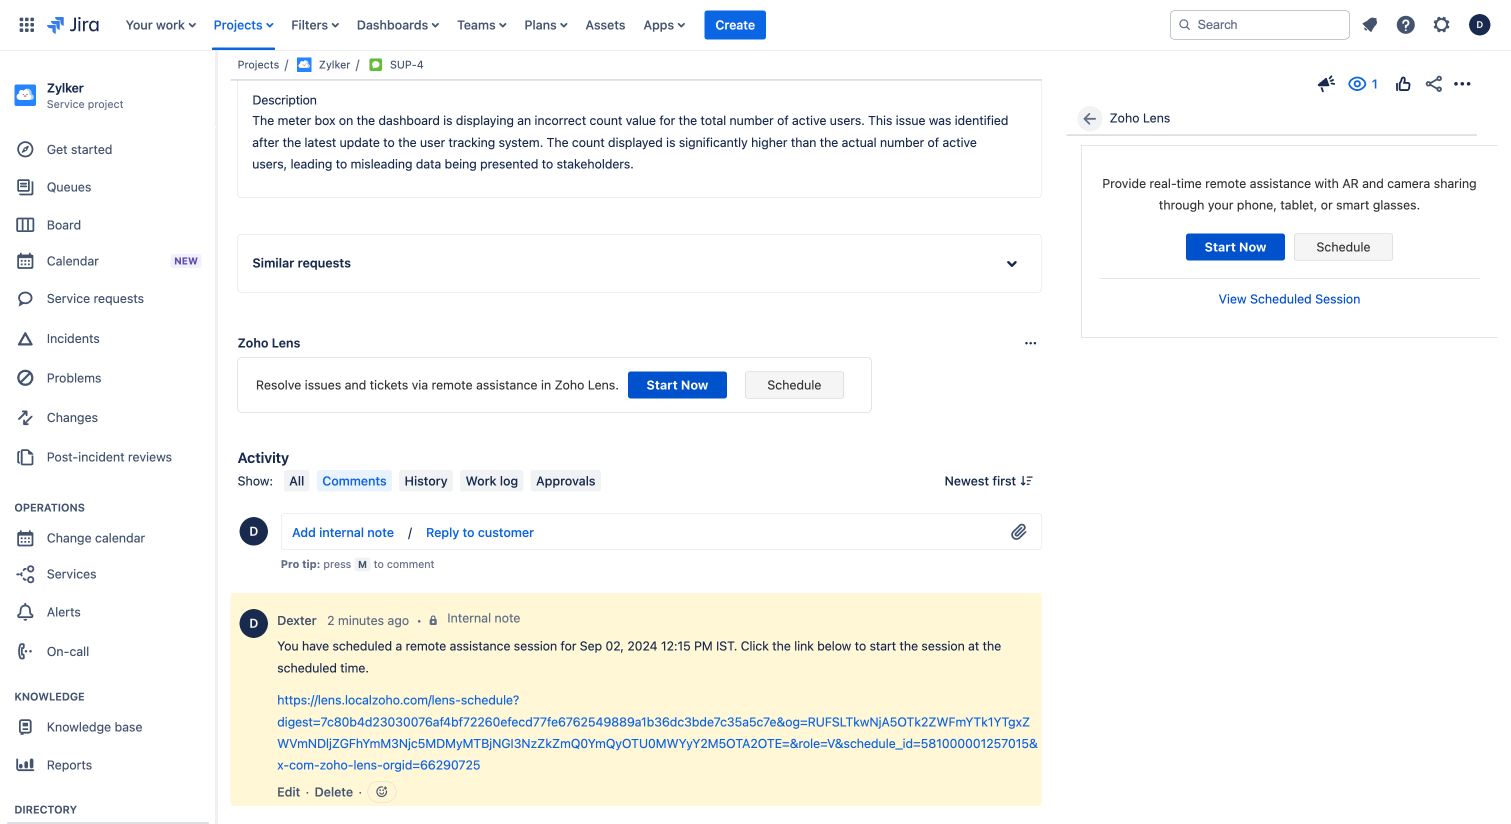Screen dimensions: 1511x824
Task: Edit Dexter's internal note
Action: tap(288, 792)
